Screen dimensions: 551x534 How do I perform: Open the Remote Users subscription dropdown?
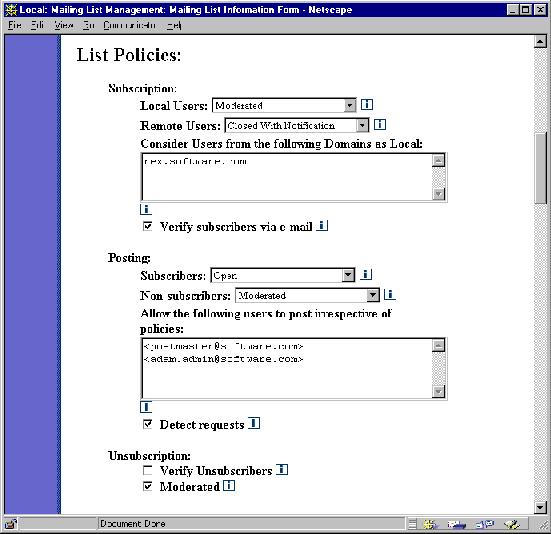(x=297, y=125)
